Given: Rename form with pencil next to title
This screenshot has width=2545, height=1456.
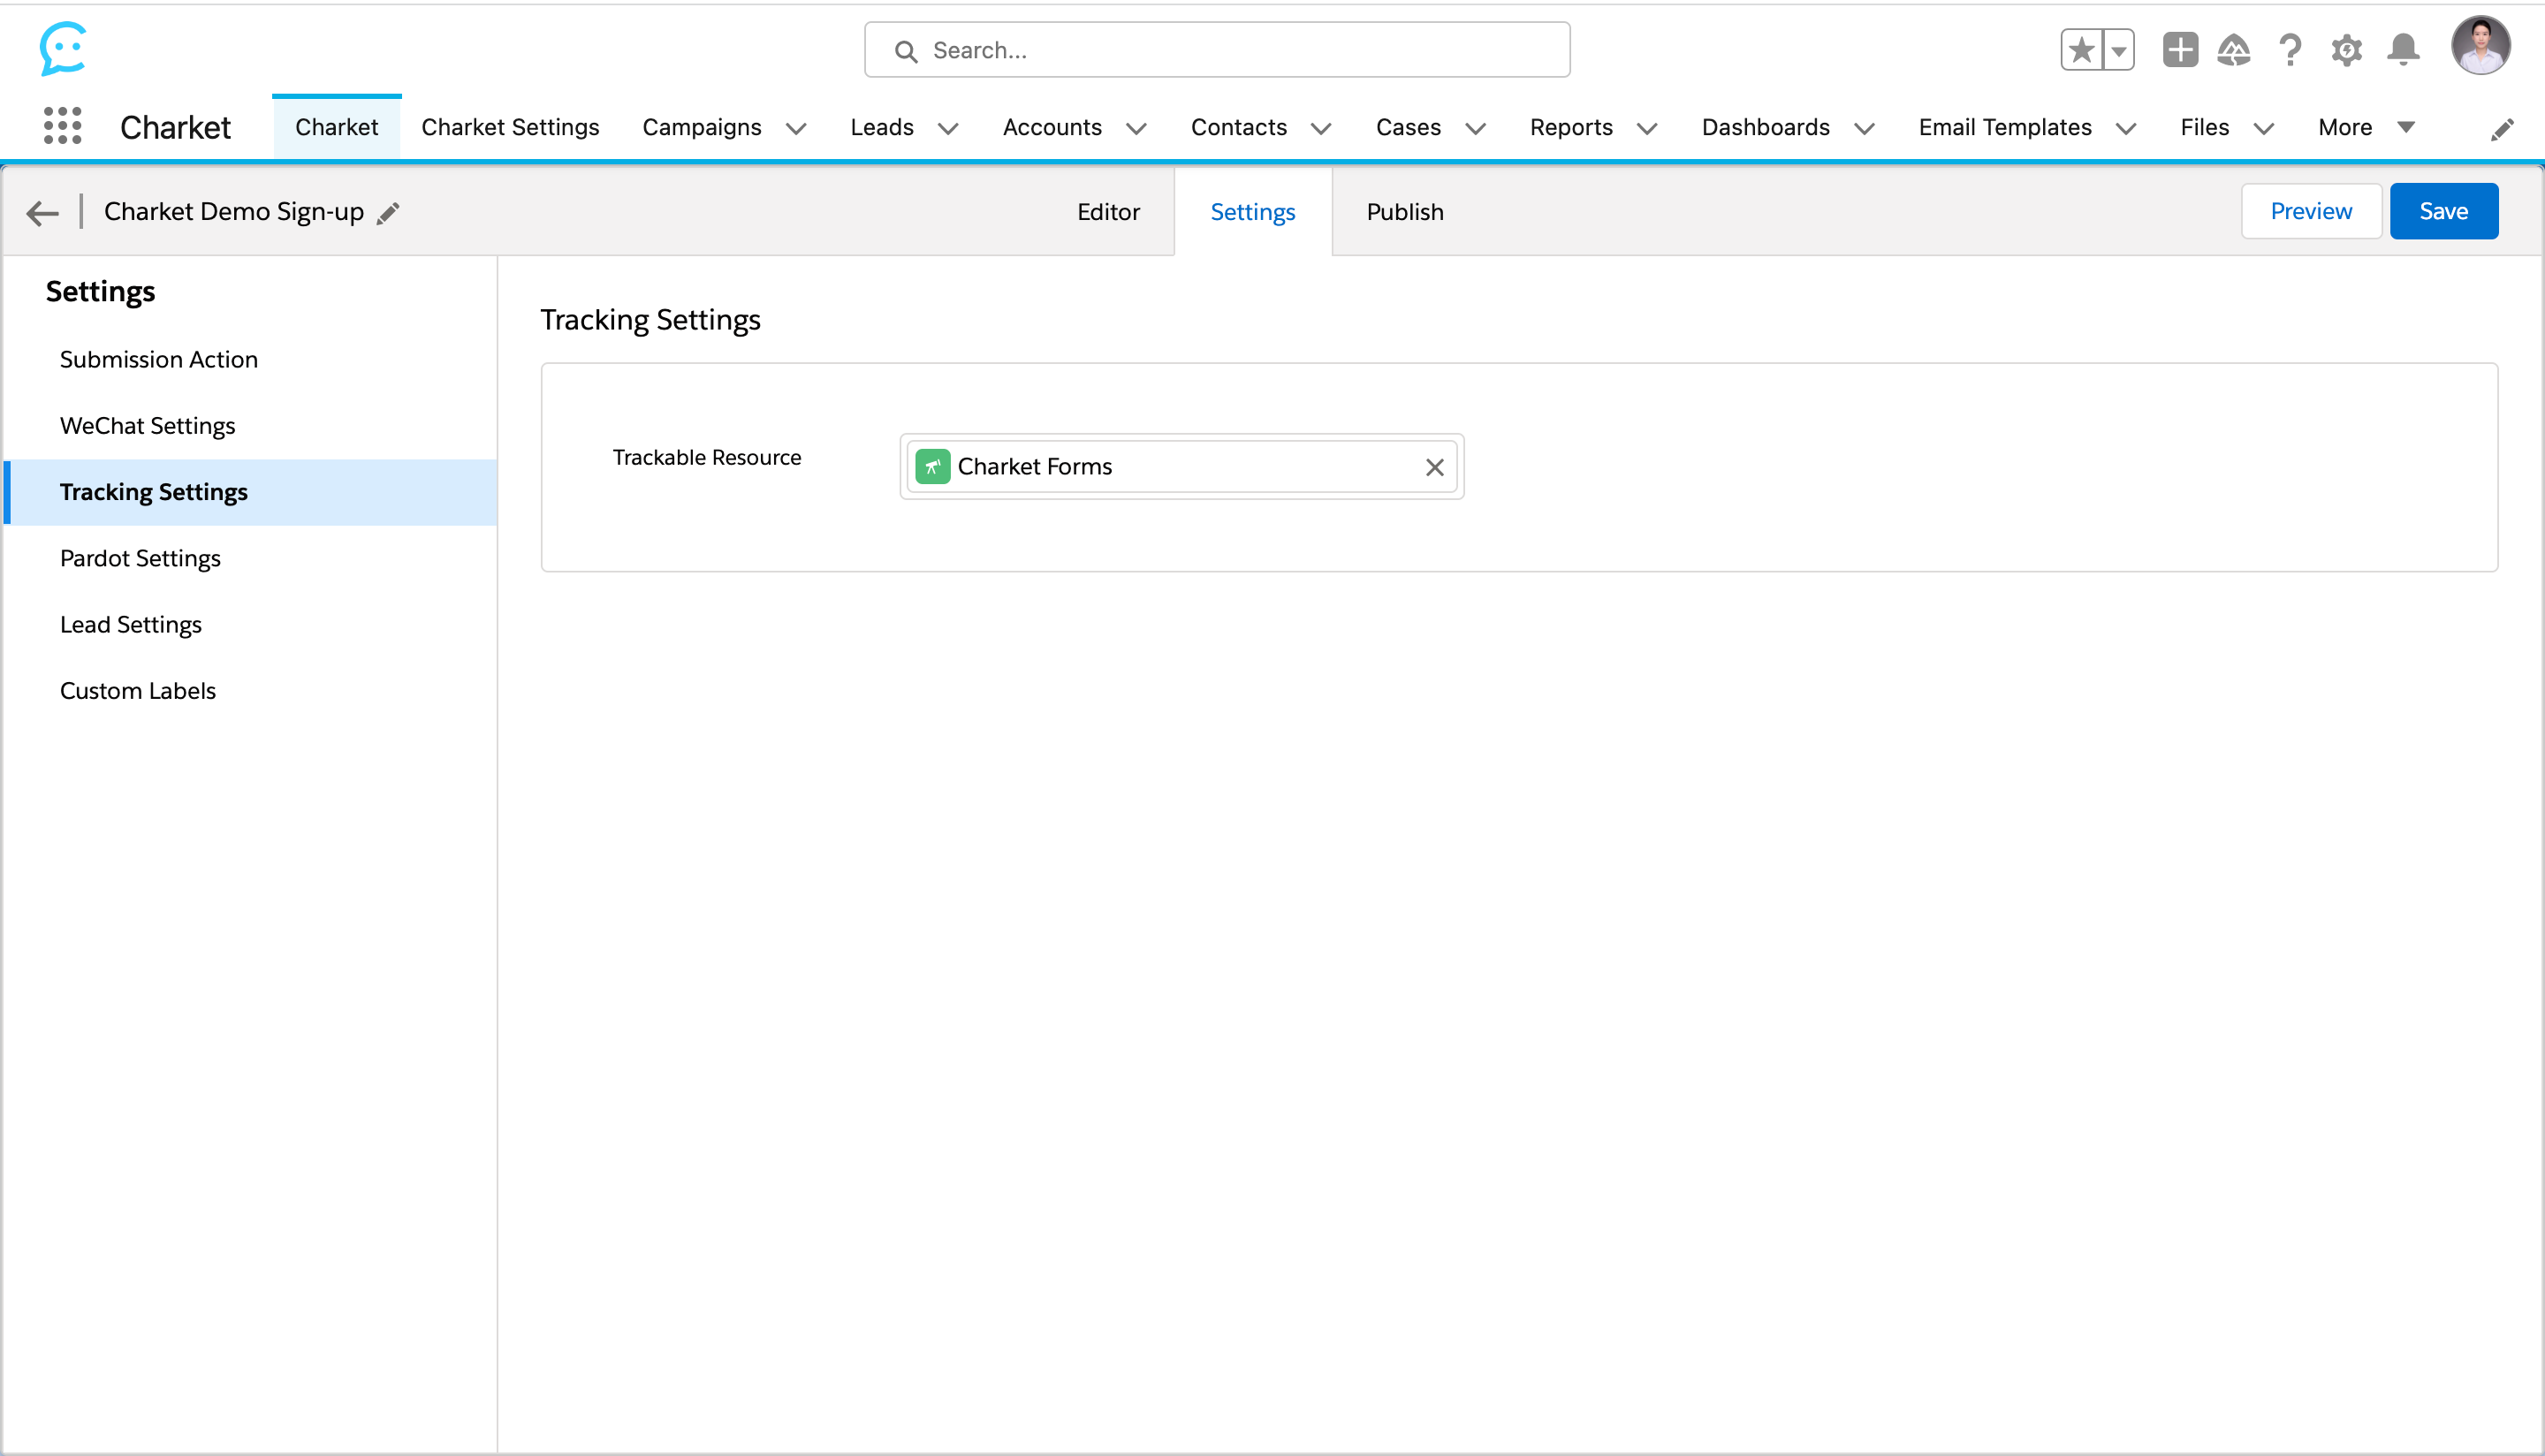Looking at the screenshot, I should (388, 213).
